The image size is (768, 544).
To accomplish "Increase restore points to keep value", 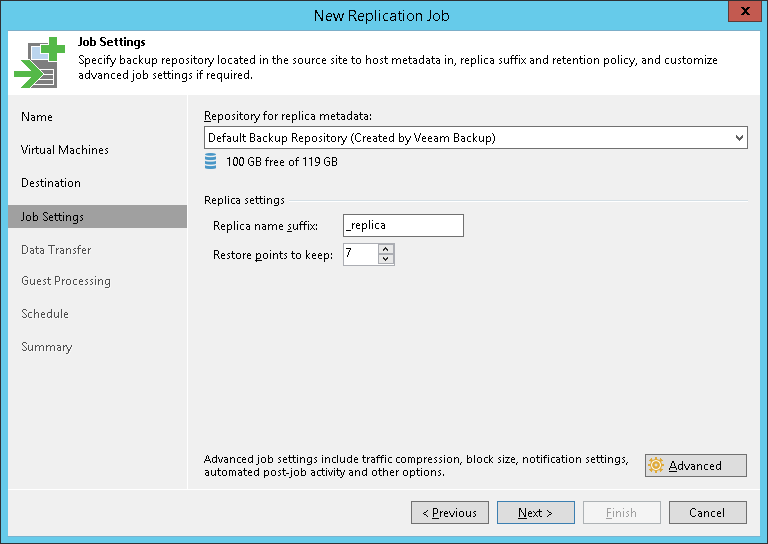I will 386,249.
